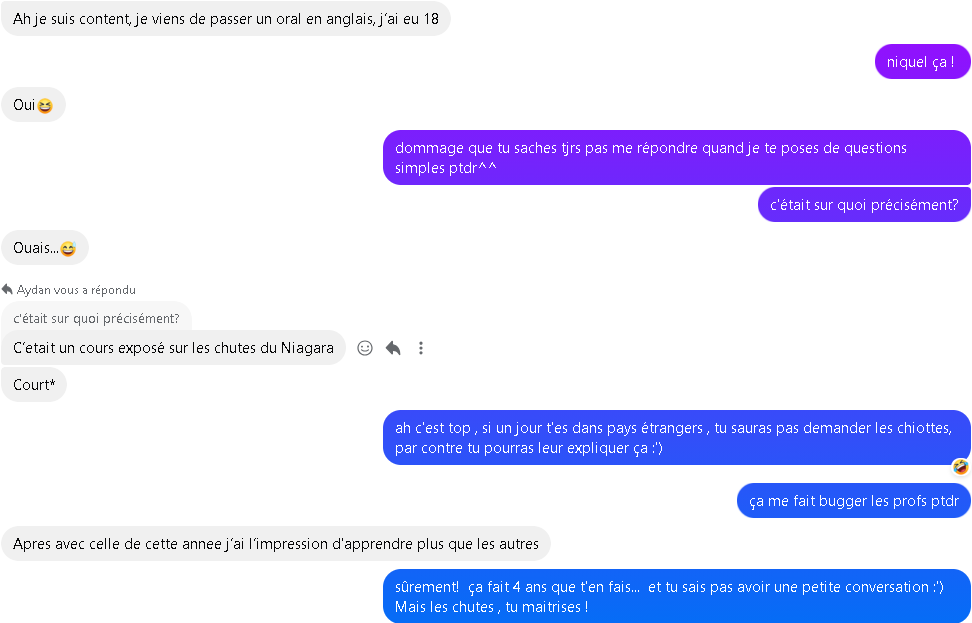The height and width of the screenshot is (623, 972).
Task: Select the 'Apres avec celle de cette annee' message
Action: coord(276,544)
